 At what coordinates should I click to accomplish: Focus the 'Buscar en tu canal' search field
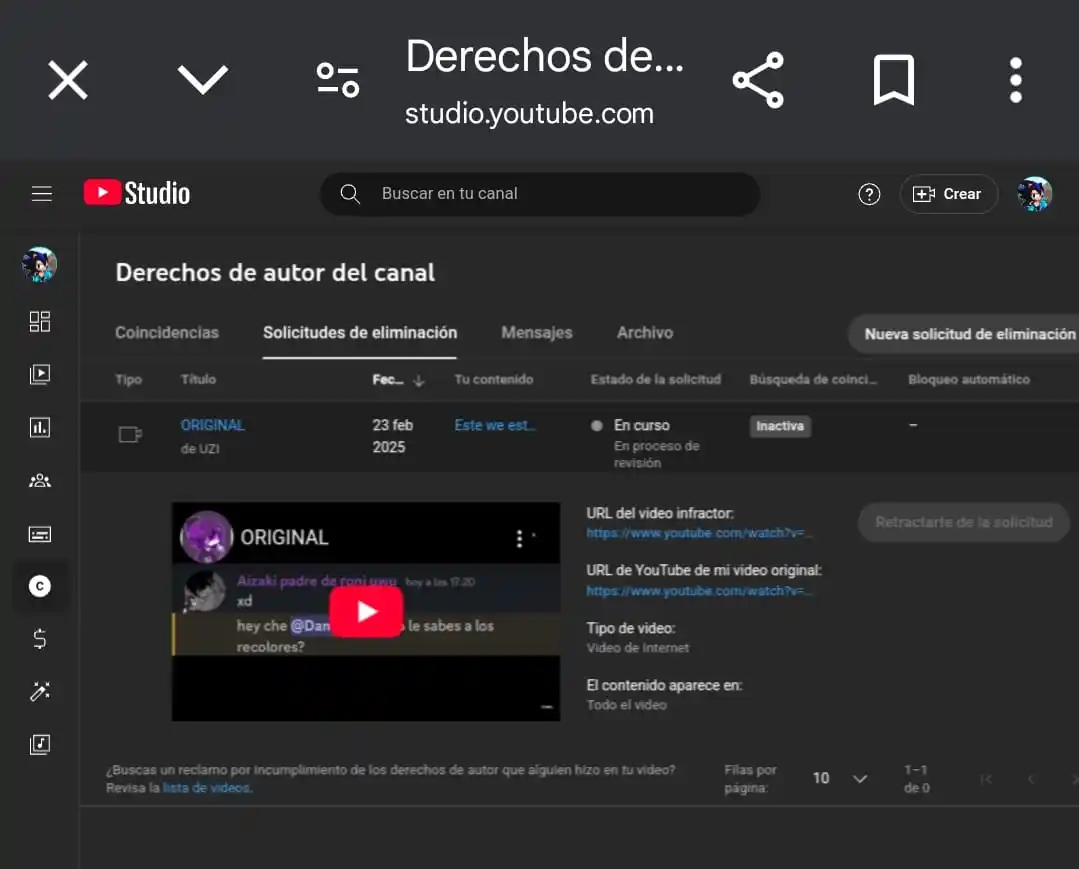coord(540,194)
